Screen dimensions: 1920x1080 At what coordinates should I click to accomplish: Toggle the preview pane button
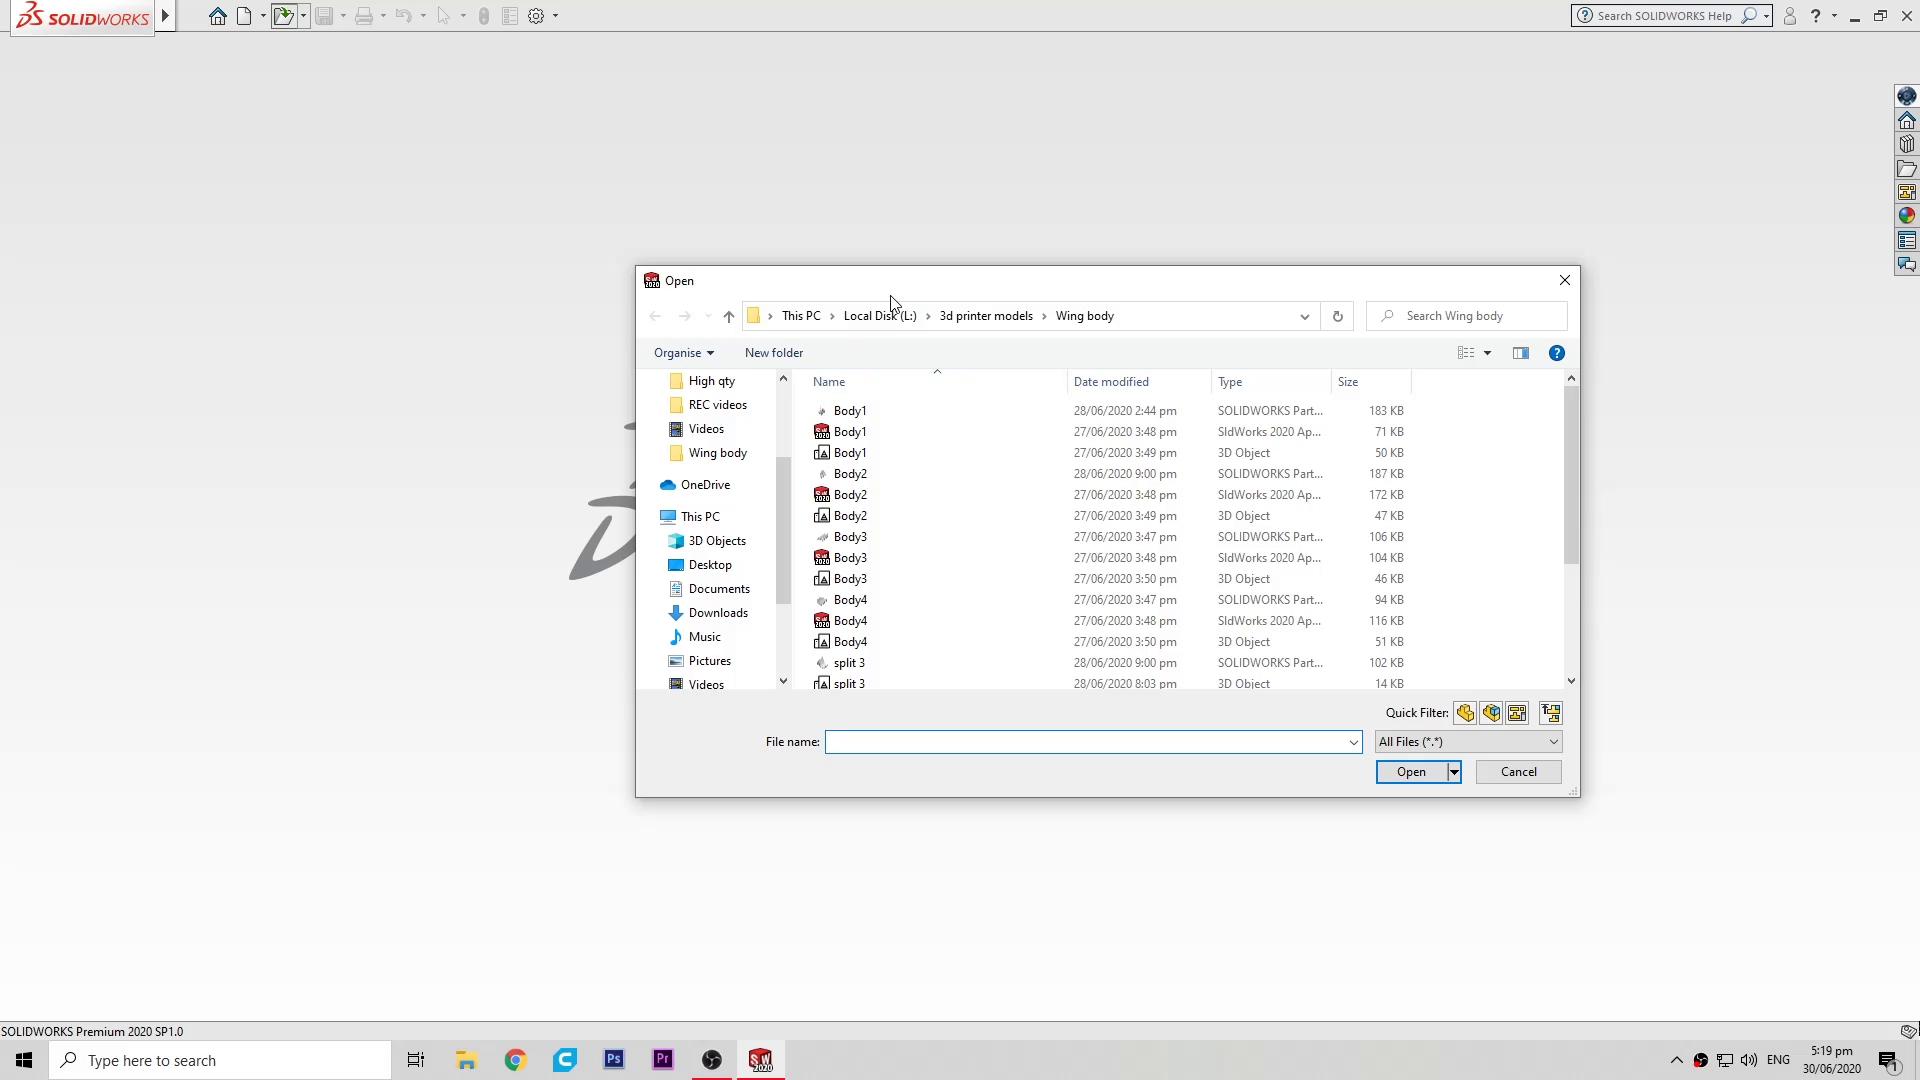(x=1521, y=353)
